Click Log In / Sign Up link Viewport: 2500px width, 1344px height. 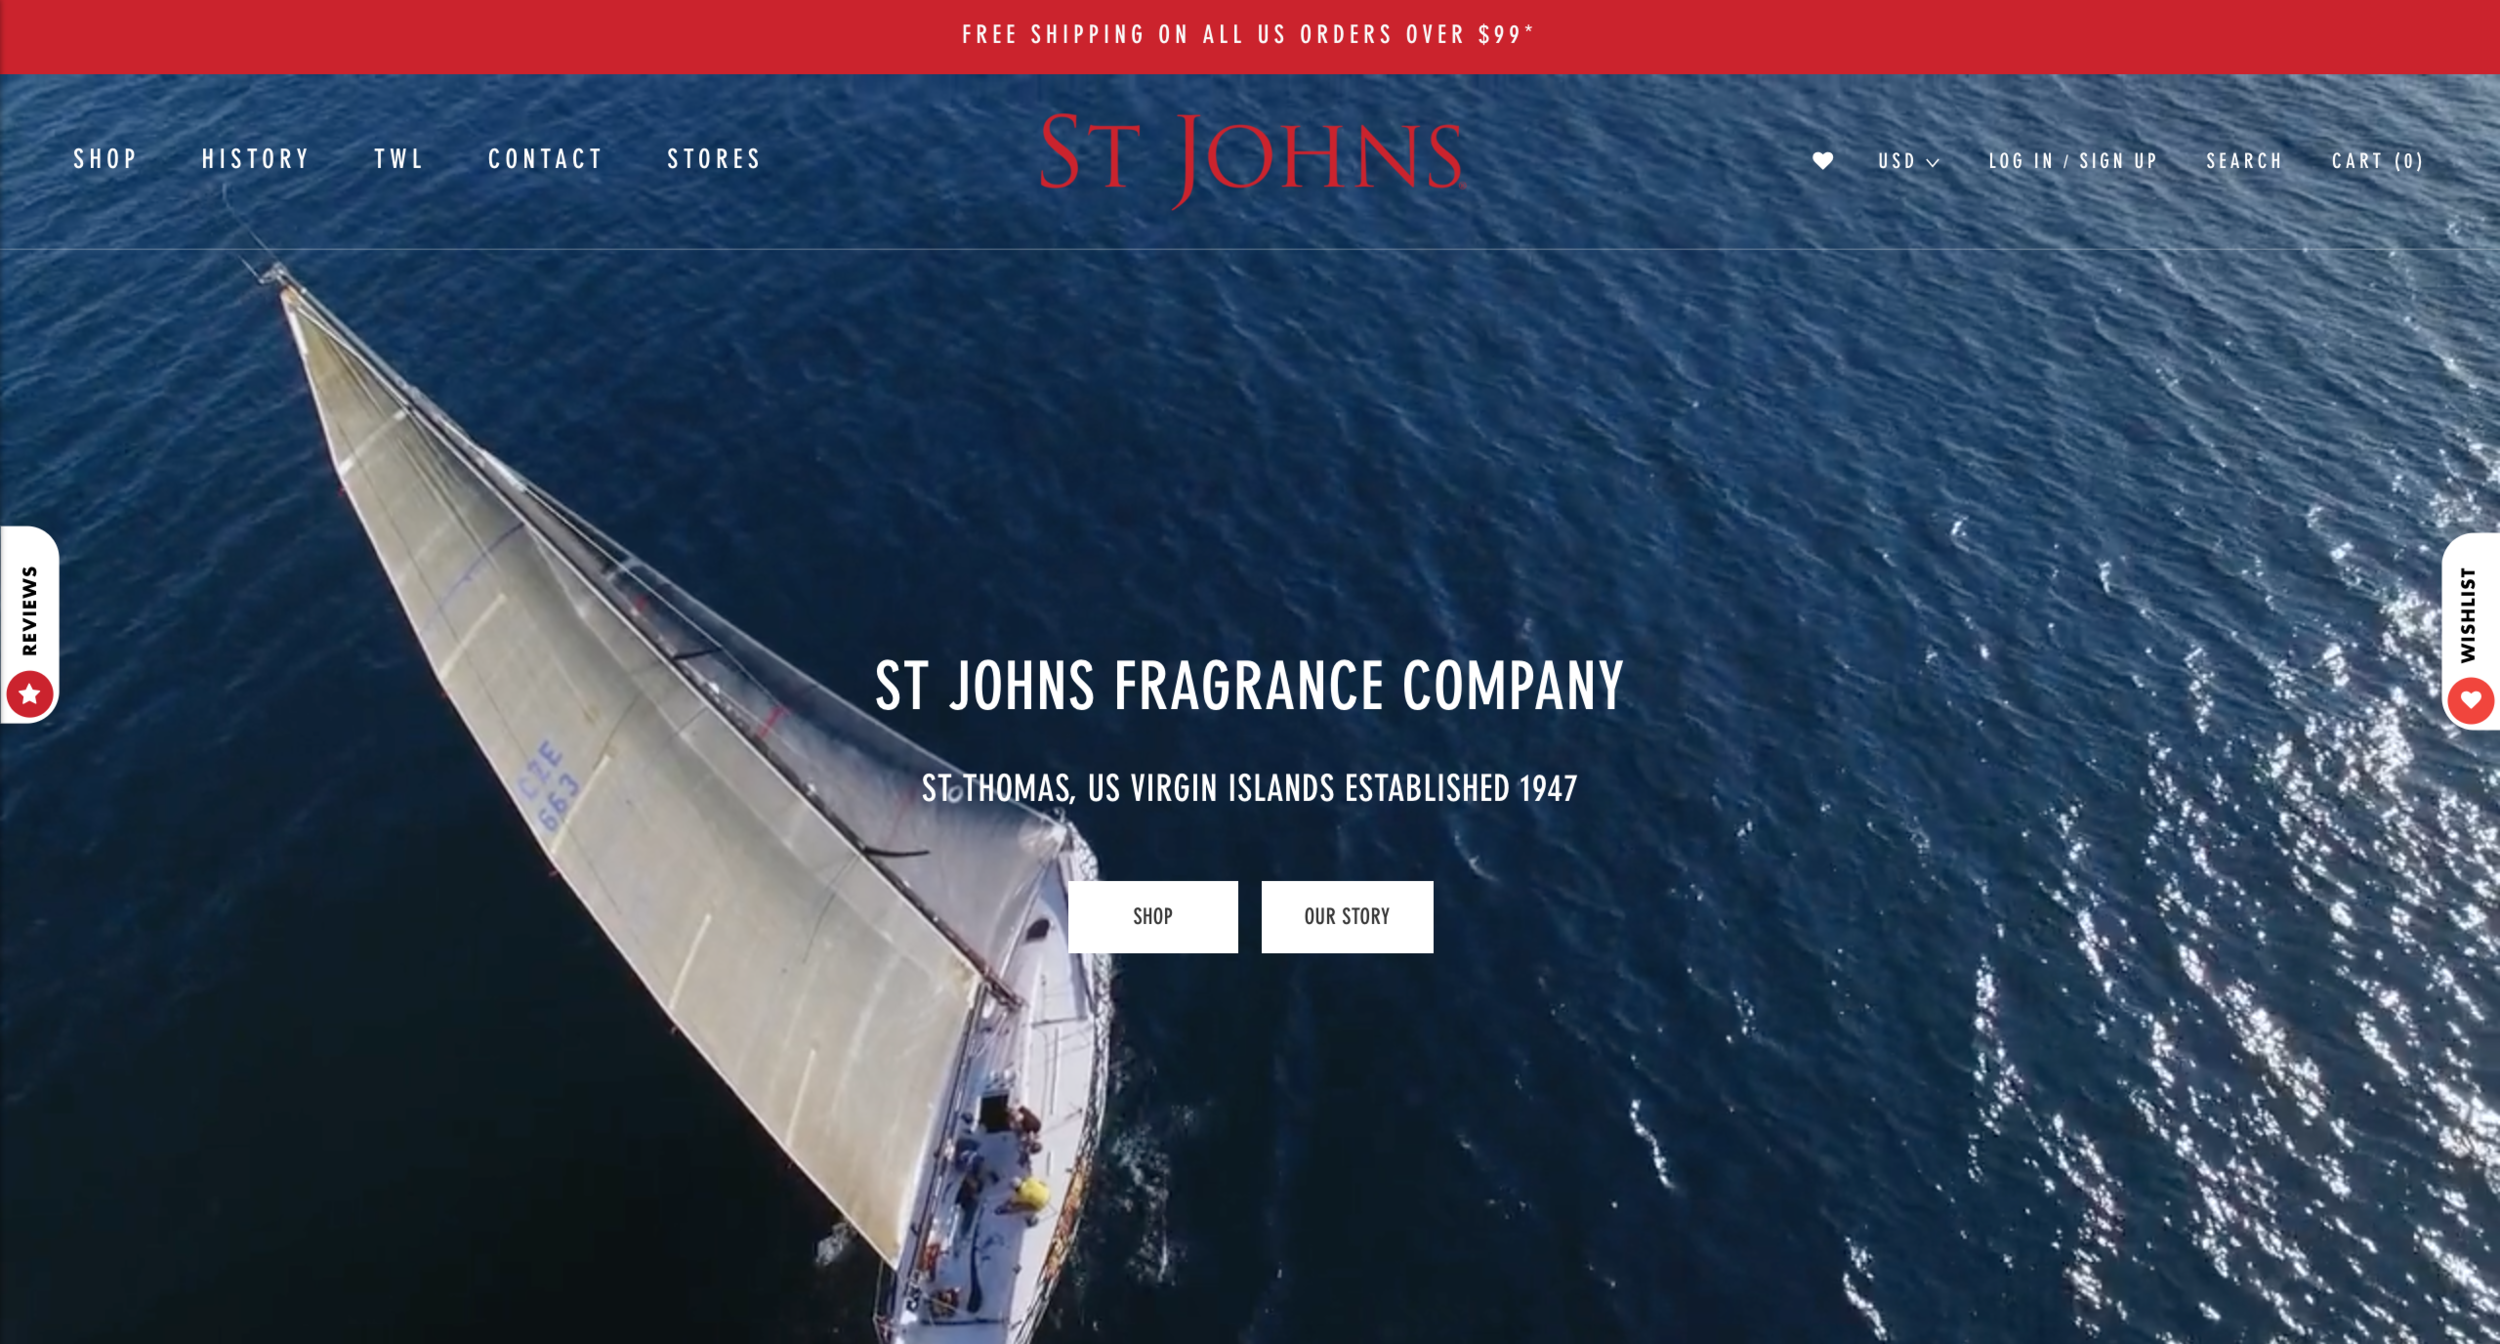pyautogui.click(x=2073, y=161)
